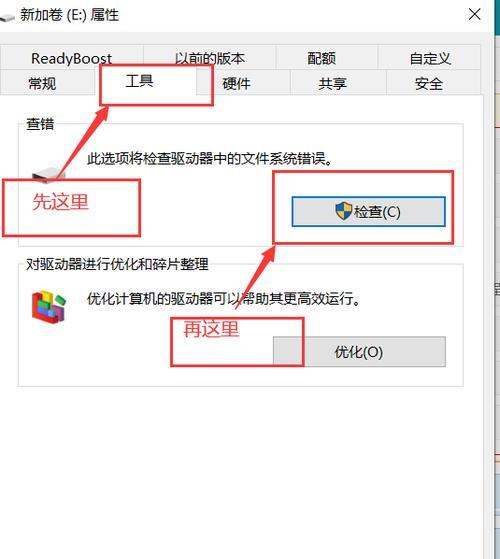
Task: Click the red 再这里 annotation text
Action: click(x=211, y=328)
